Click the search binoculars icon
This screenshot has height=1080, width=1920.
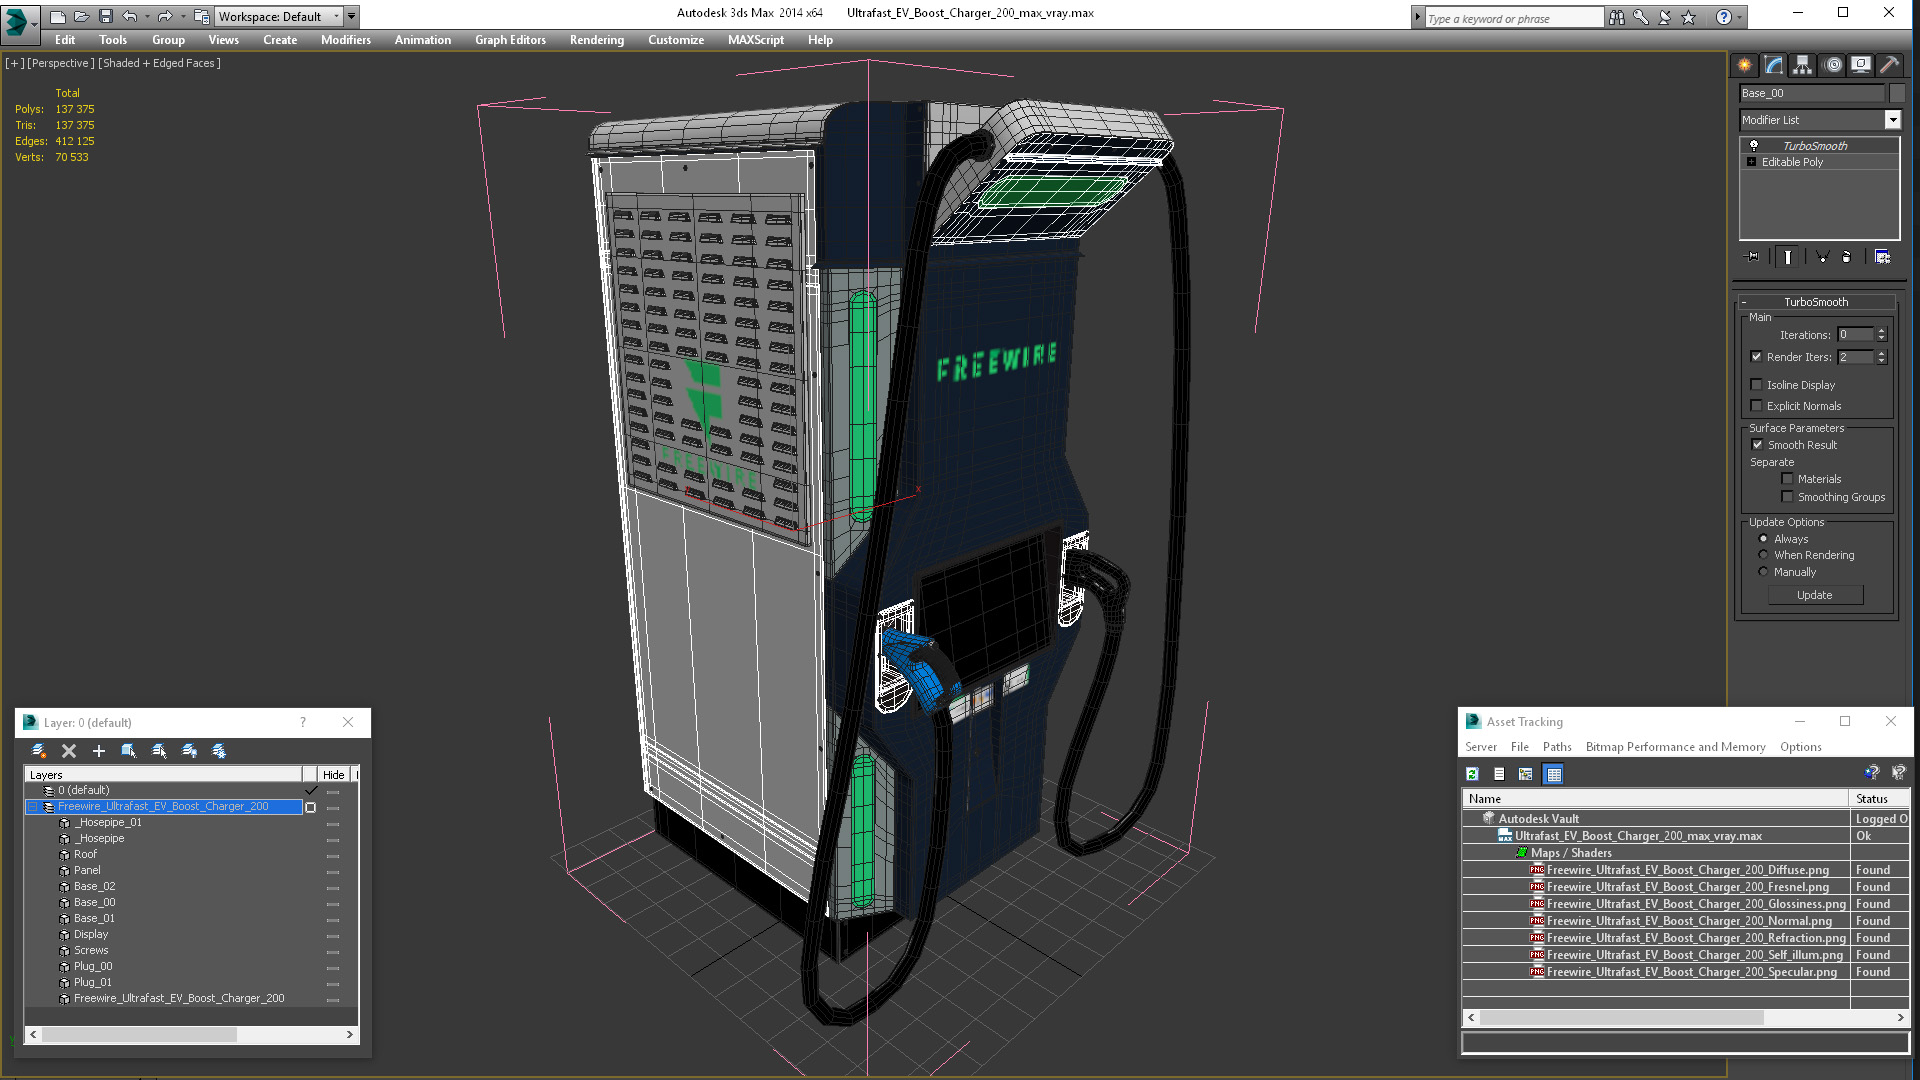coord(1617,17)
